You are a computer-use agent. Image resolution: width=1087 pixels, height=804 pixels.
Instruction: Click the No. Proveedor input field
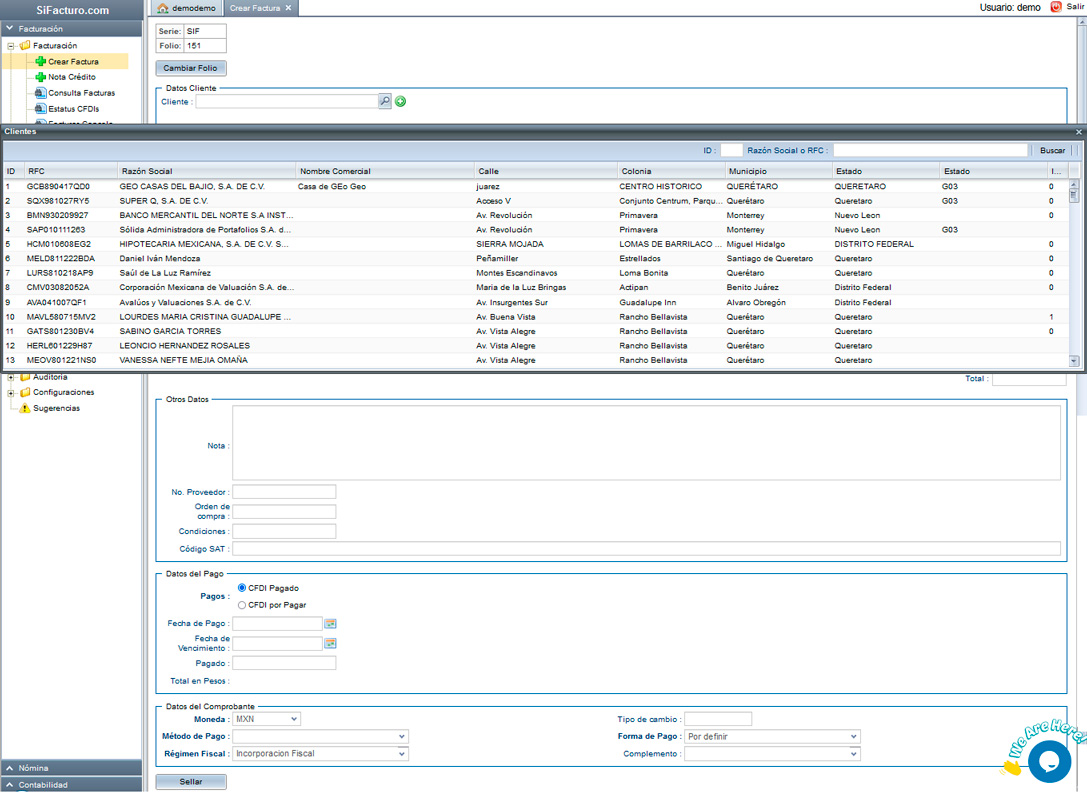pos(284,492)
